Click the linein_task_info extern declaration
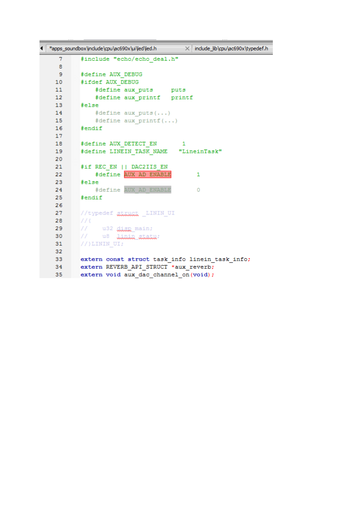This screenshot has height=509, width=360. 165,259
